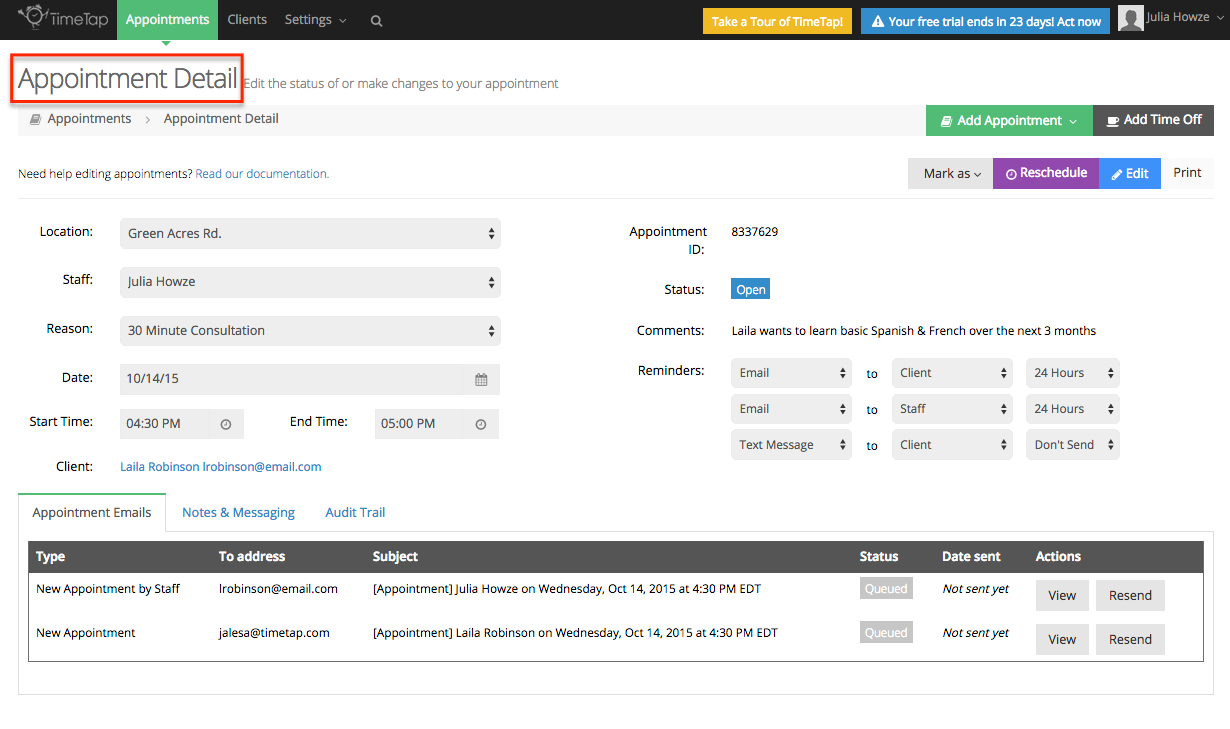Open Read our documentation link

coord(262,174)
